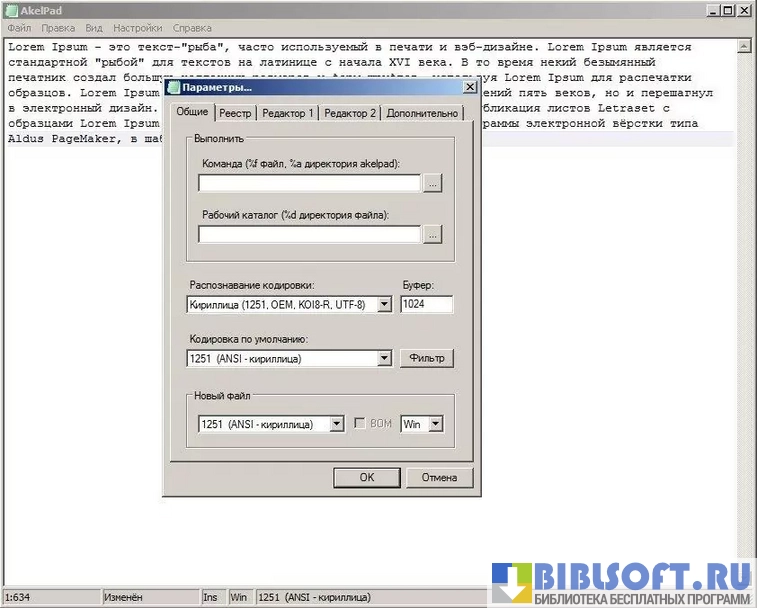This screenshot has width=757, height=608.
Task: Click the browse button next to Рабочий каталог field
Action: pos(432,234)
